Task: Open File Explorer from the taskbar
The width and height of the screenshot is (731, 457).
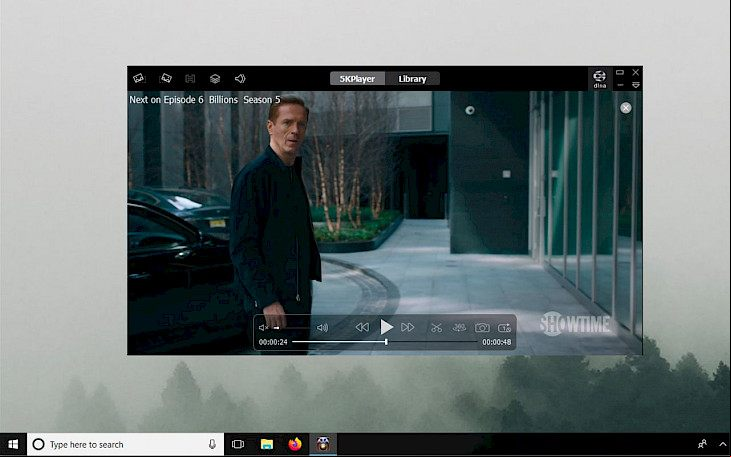Action: coord(267,444)
